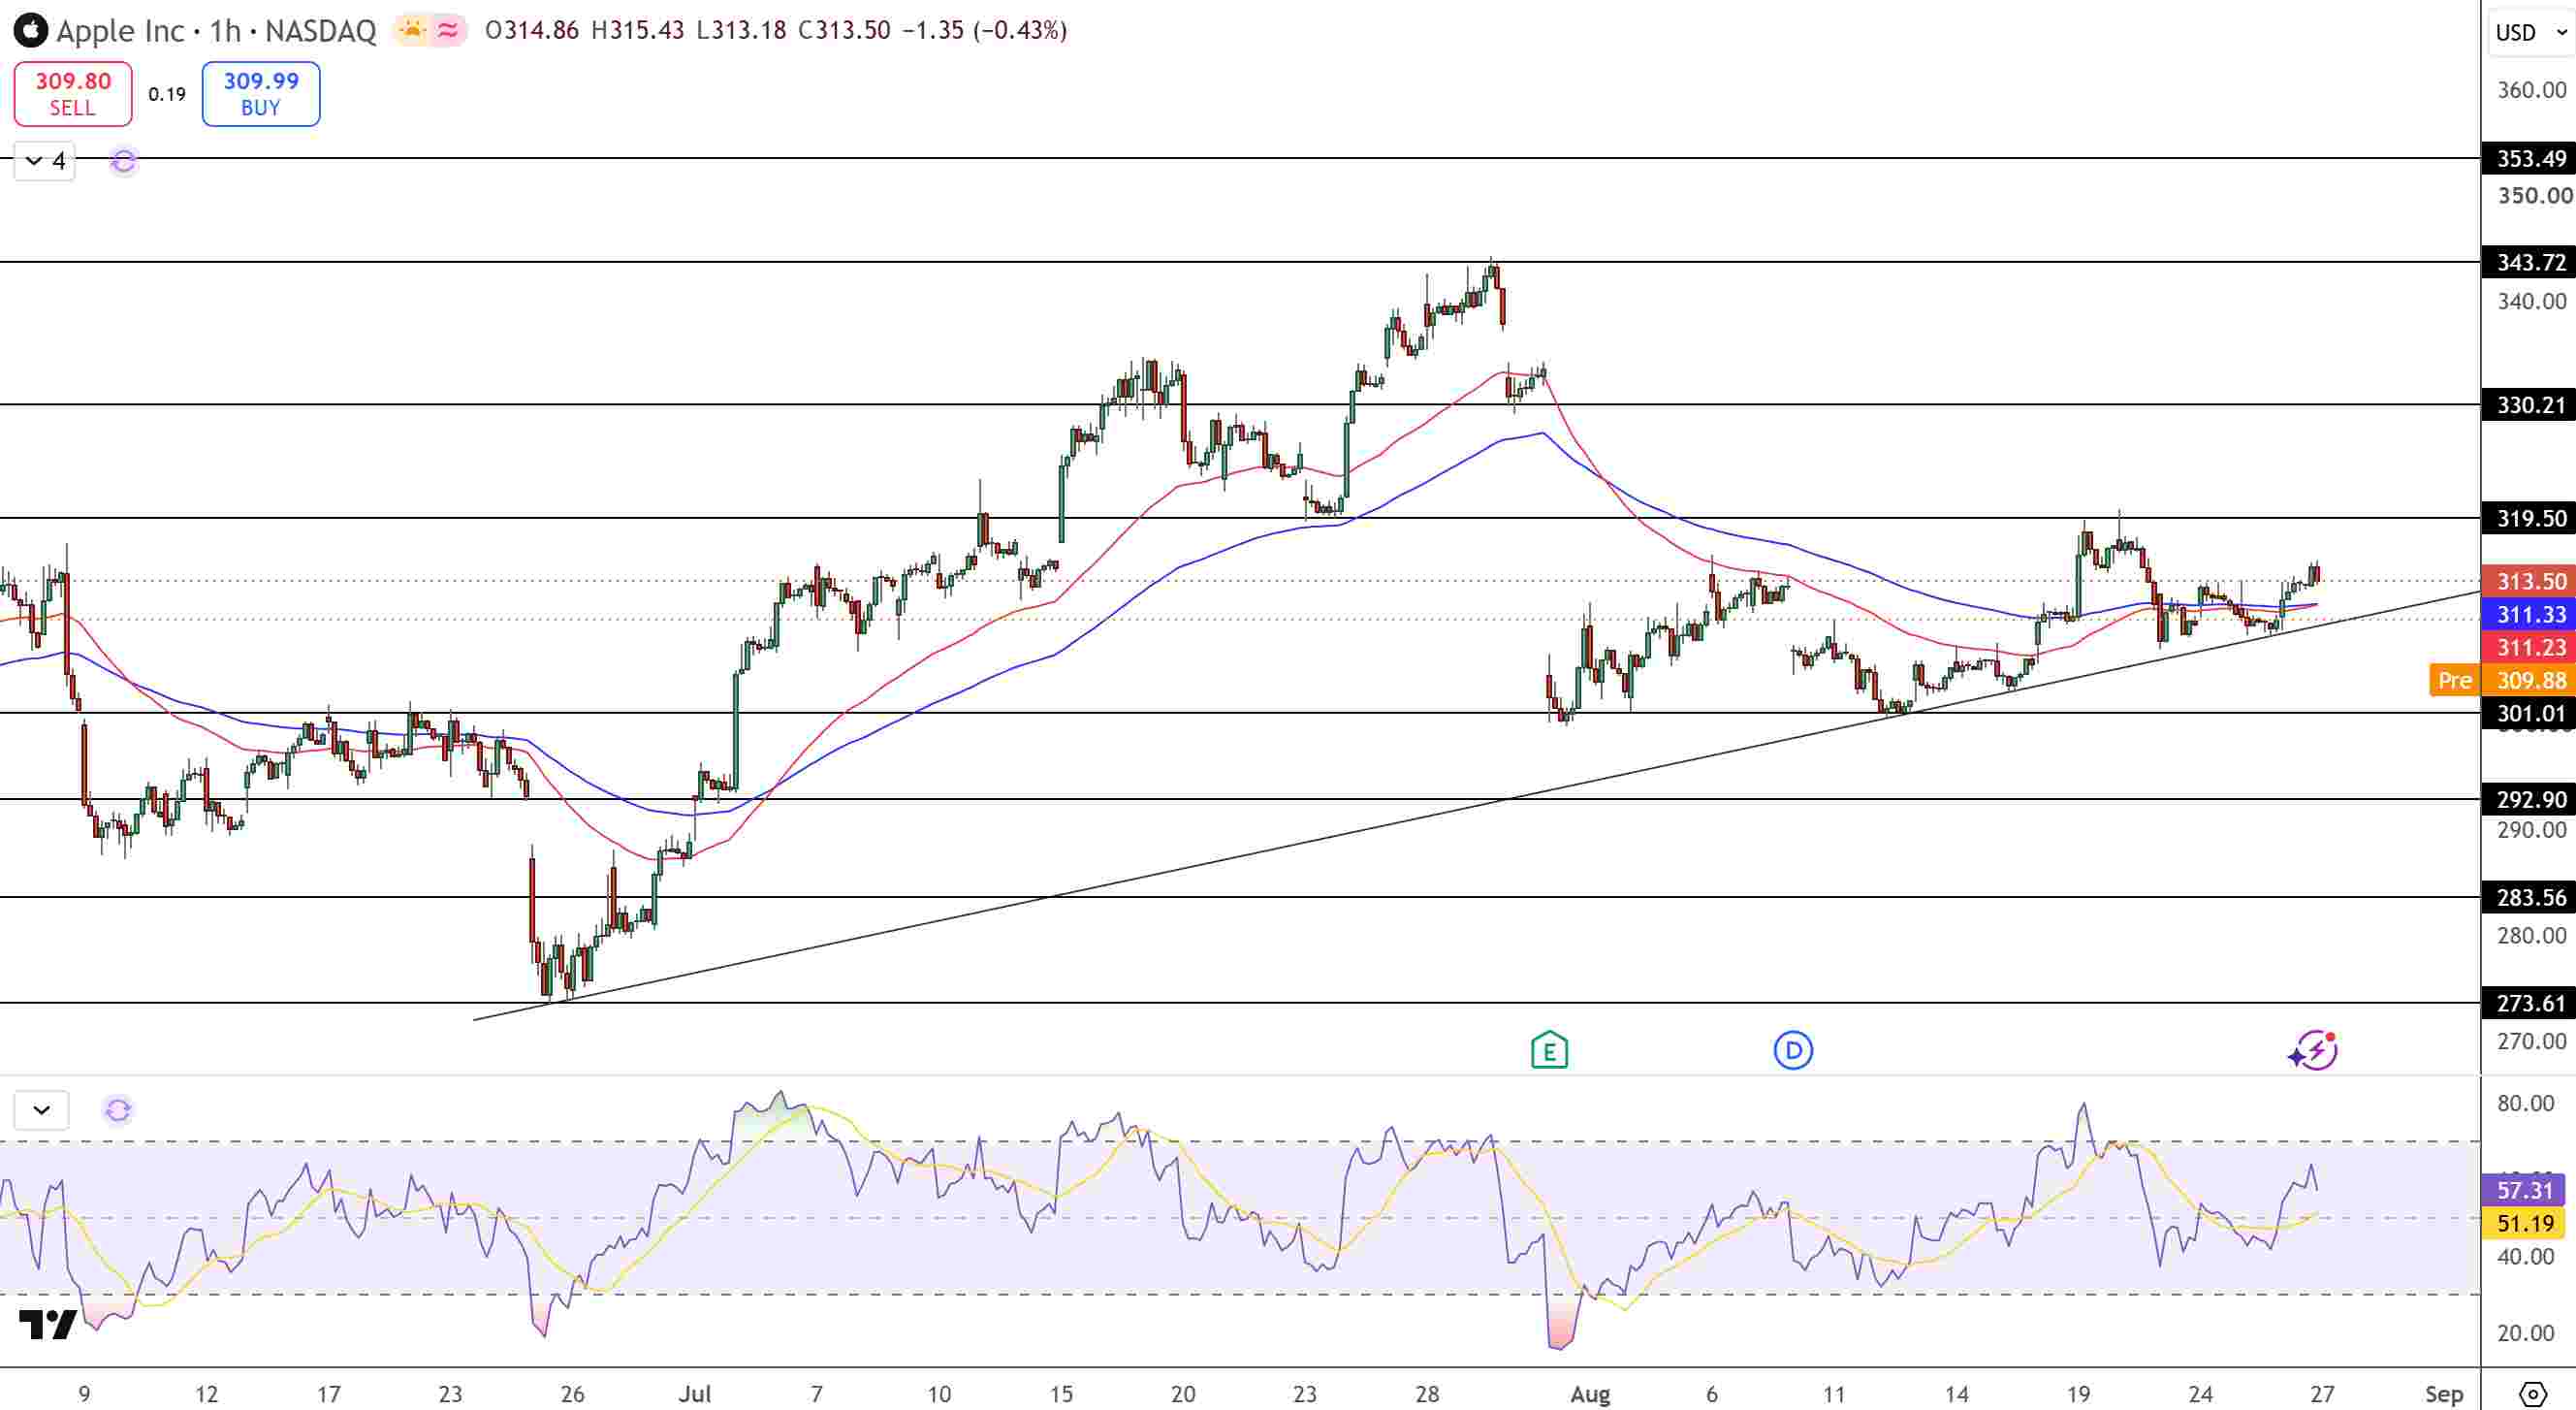Viewport: 2576px width, 1410px height.
Task: Click the RSI average 51.19 value label
Action: tap(2524, 1223)
